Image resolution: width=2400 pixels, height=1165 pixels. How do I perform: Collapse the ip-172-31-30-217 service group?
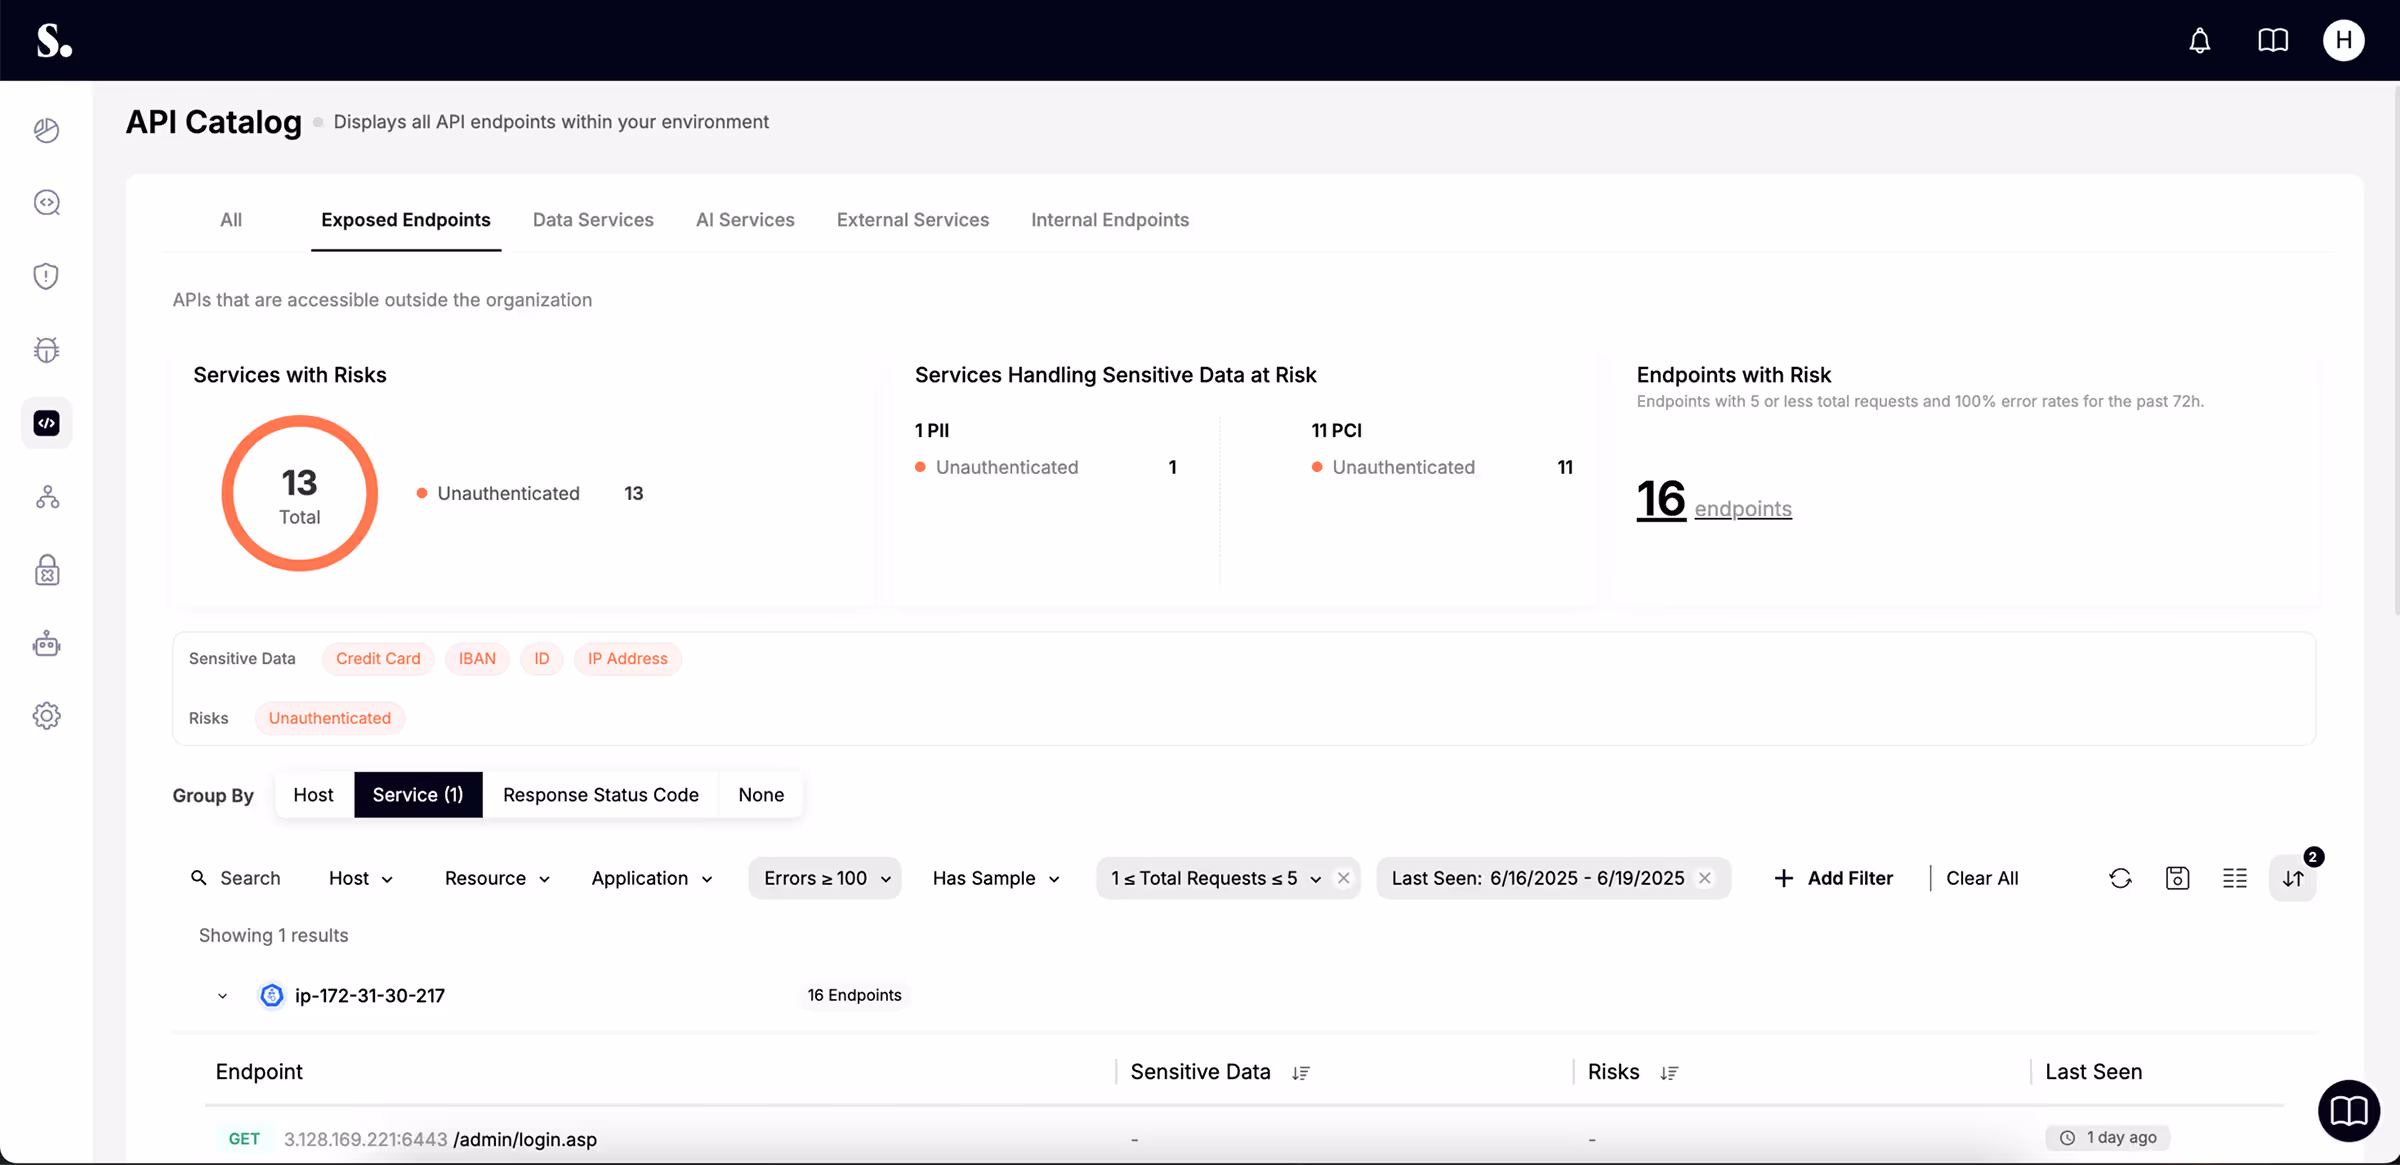[x=222, y=996]
